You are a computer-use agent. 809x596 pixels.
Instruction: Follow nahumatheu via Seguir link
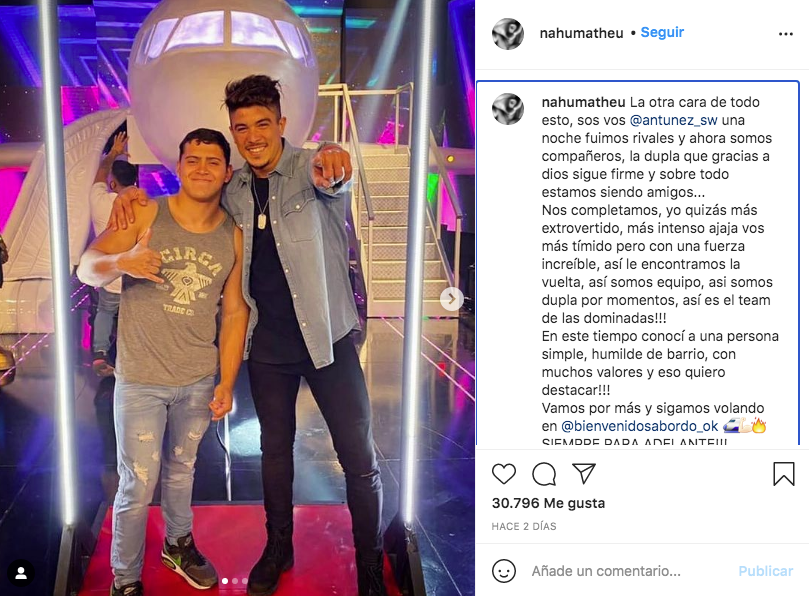tap(662, 33)
